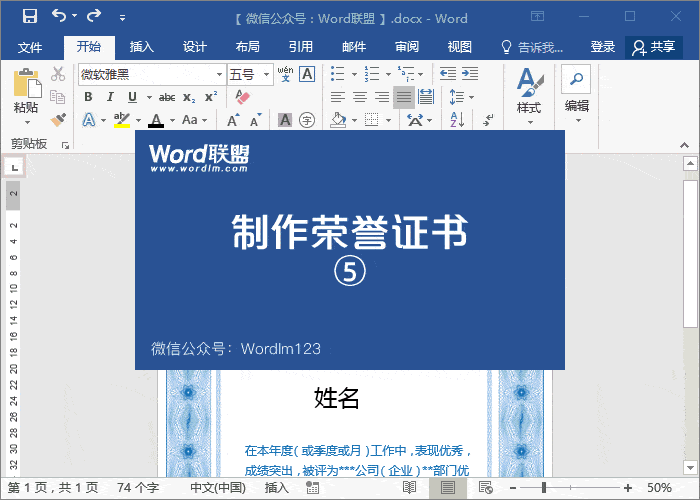Viewport: 700px width, 500px height.
Task: Switch to the 插入 tab
Action: click(x=142, y=47)
